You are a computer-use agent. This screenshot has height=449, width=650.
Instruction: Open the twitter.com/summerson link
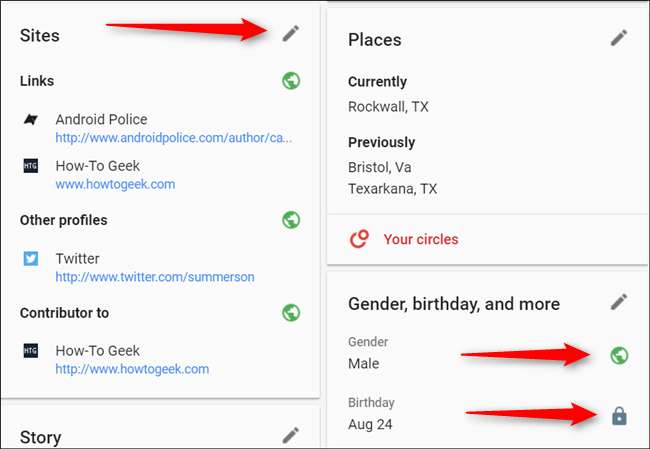pos(155,277)
